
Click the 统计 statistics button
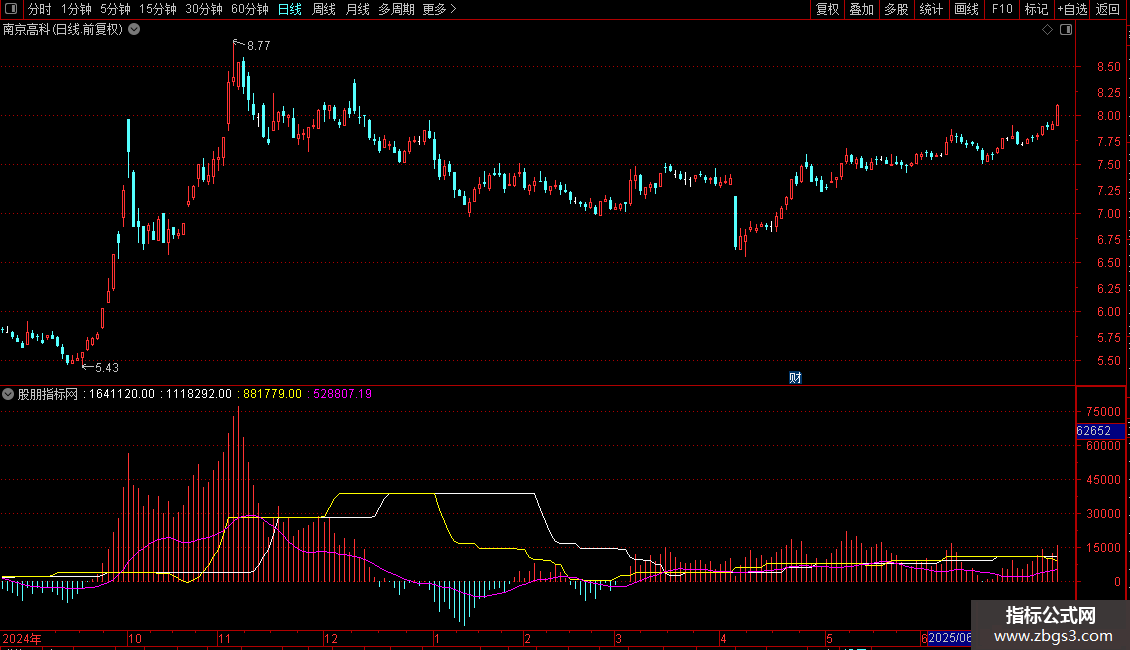[x=931, y=9]
